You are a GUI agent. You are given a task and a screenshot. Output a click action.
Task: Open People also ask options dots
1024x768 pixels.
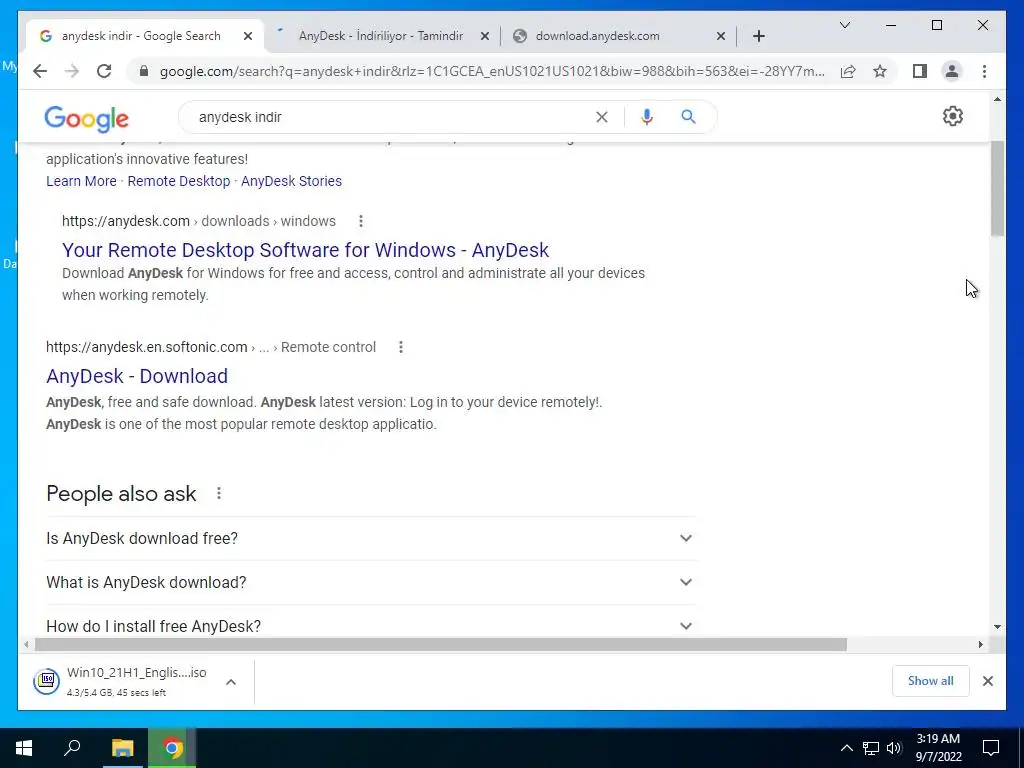pos(219,494)
